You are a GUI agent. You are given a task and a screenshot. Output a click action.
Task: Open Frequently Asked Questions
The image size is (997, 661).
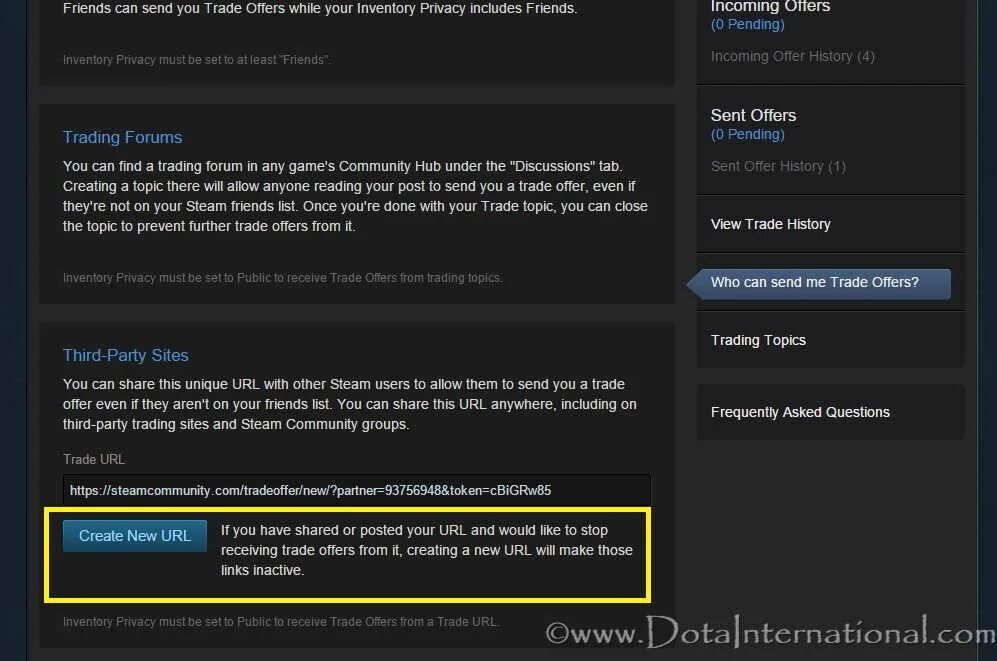pos(800,412)
